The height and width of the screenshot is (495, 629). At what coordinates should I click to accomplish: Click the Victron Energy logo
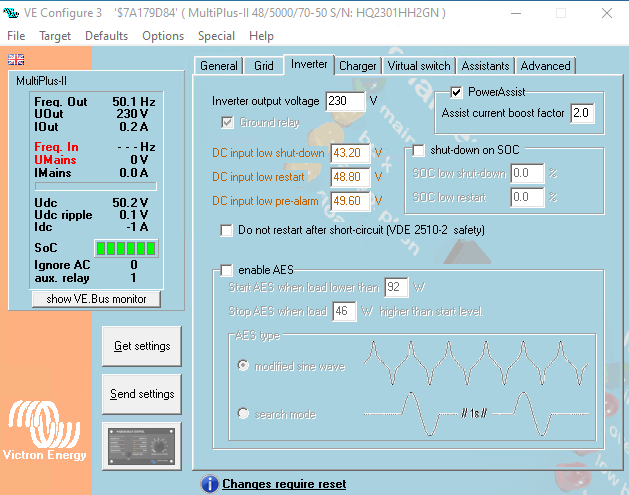(45, 430)
